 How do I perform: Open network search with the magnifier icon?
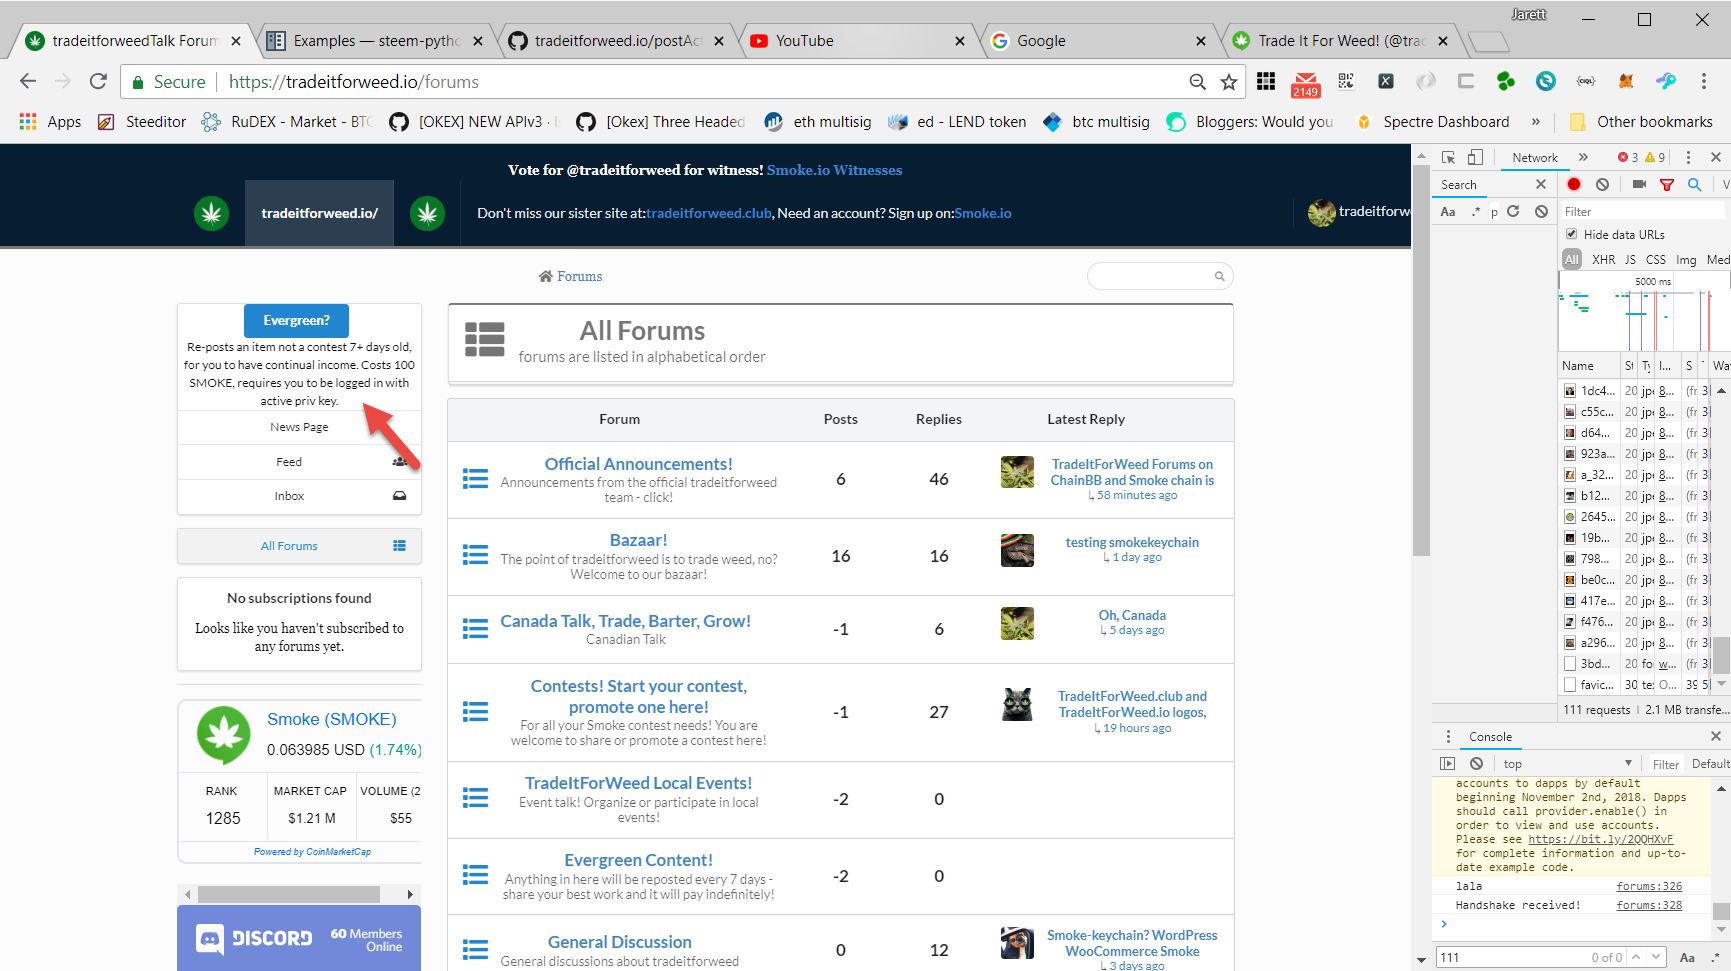pyautogui.click(x=1694, y=184)
